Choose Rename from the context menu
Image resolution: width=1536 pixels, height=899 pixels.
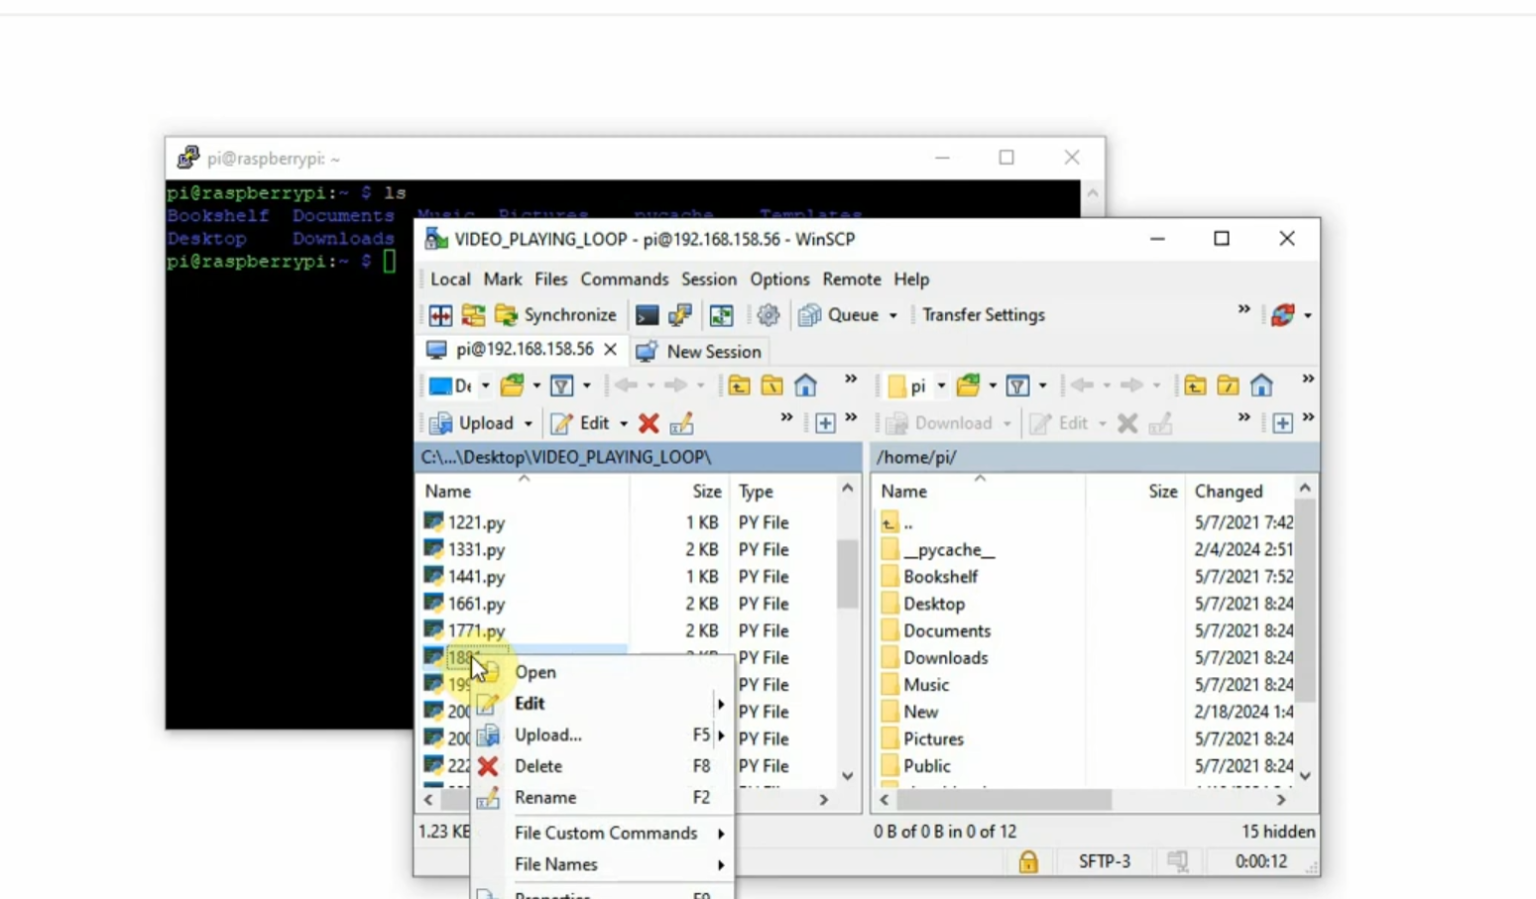tap(546, 797)
